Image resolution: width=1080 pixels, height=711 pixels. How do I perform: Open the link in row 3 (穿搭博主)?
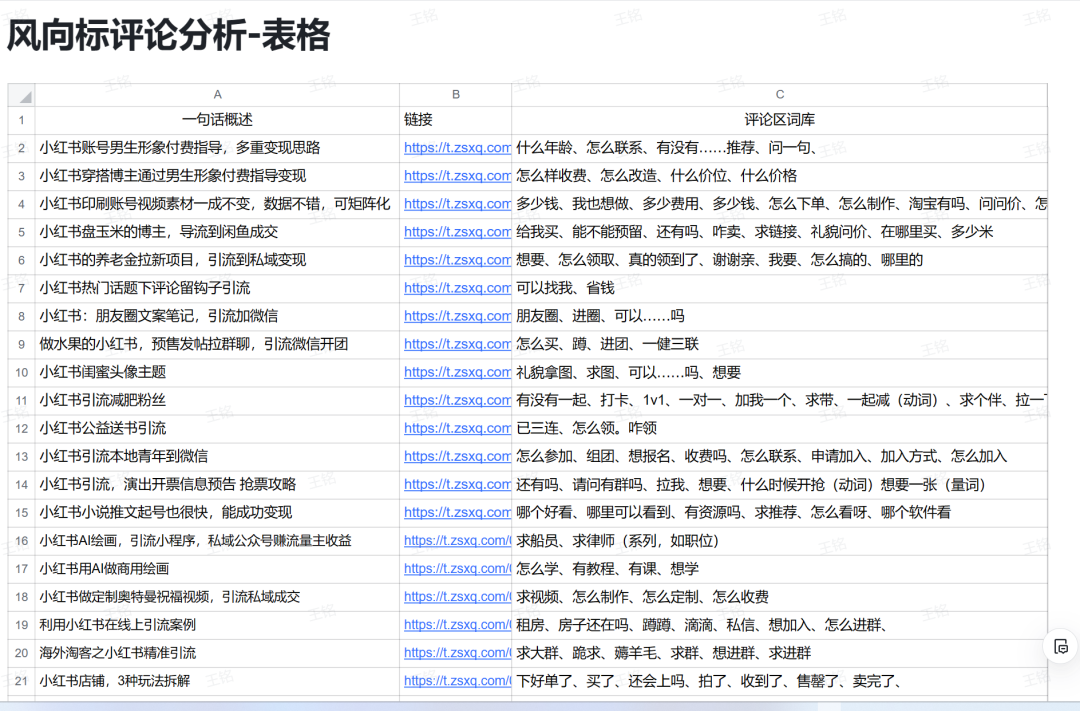pyautogui.click(x=457, y=176)
